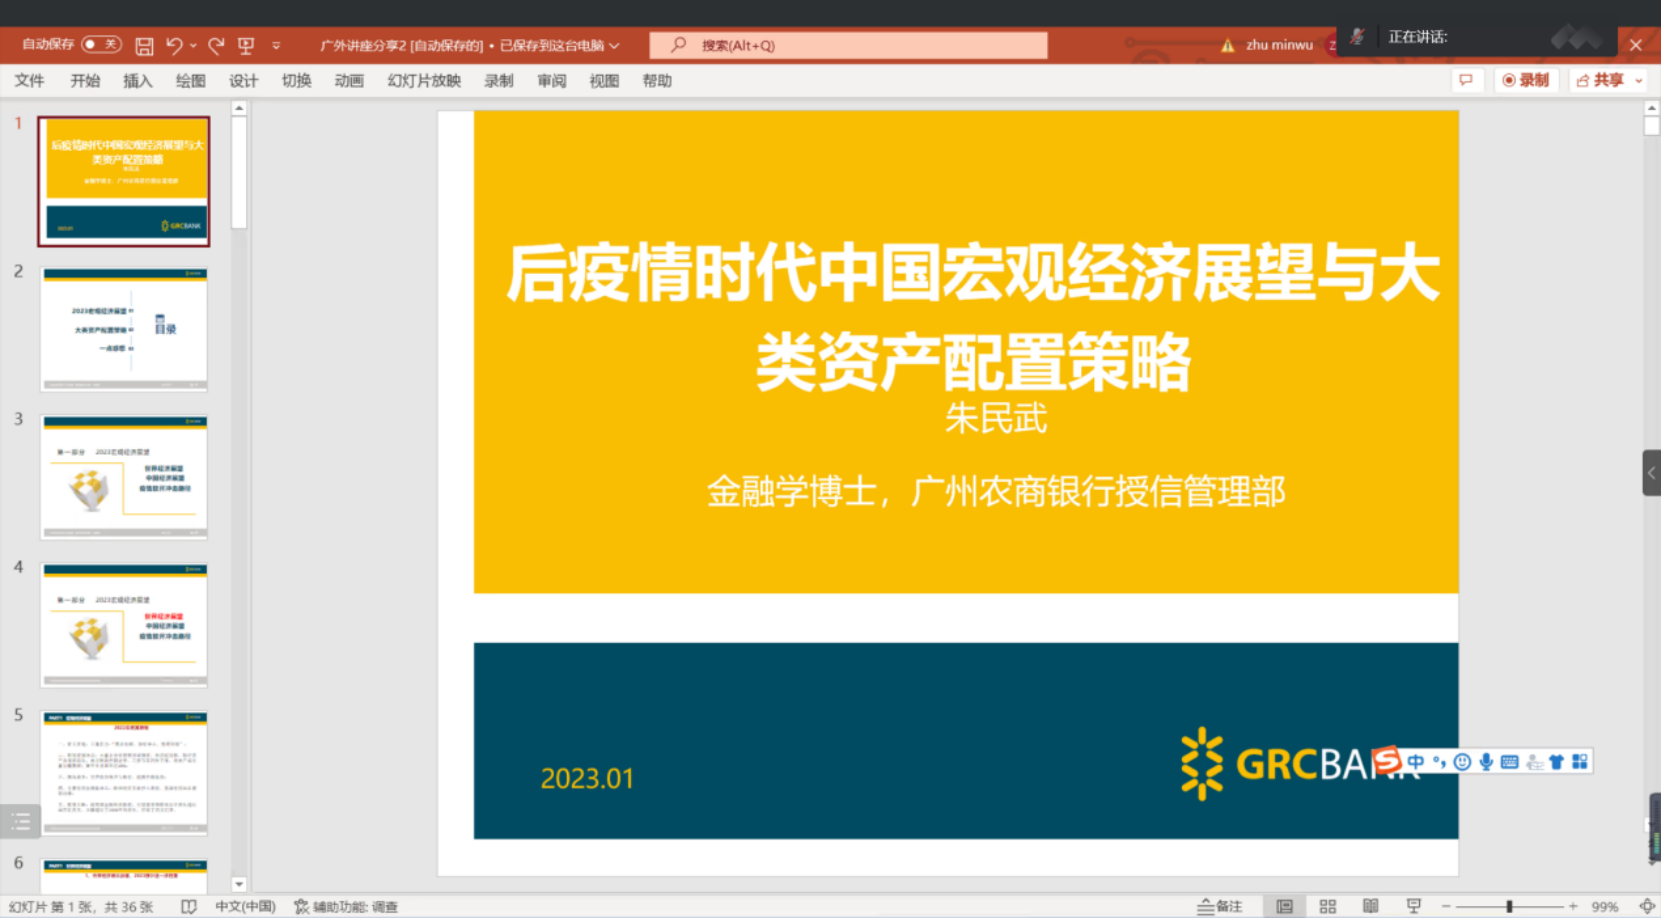The height and width of the screenshot is (919, 1662).
Task: Toggle the AutoSave switch
Action: click(101, 45)
